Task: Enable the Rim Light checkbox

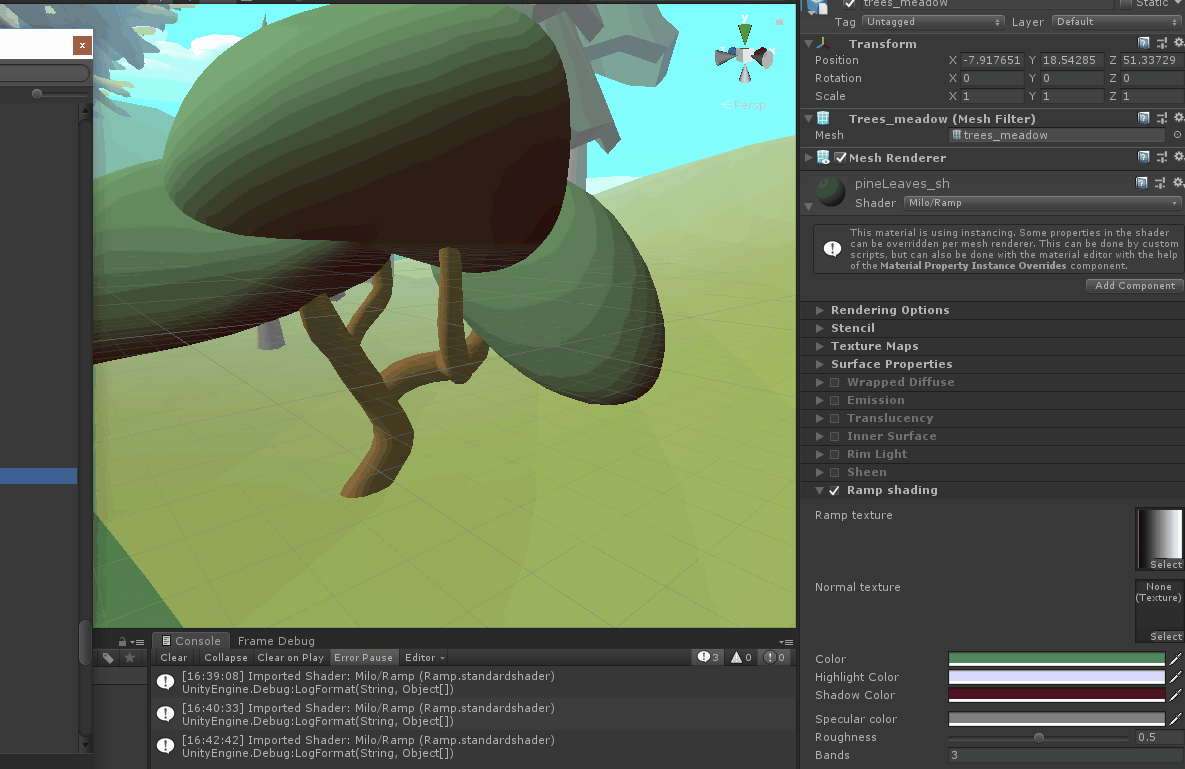Action: click(x=834, y=455)
